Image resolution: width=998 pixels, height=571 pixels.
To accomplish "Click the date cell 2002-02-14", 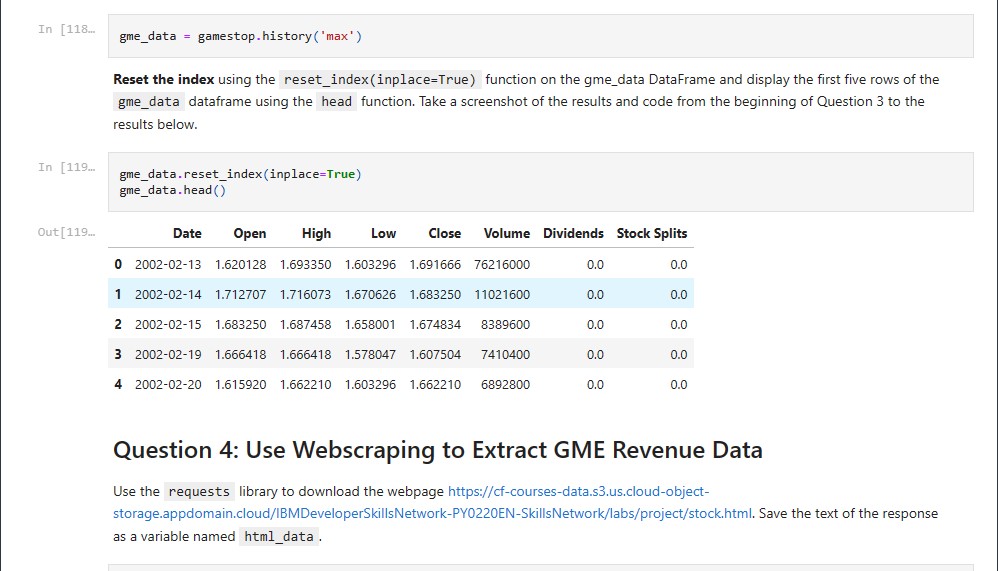I will (168, 294).
